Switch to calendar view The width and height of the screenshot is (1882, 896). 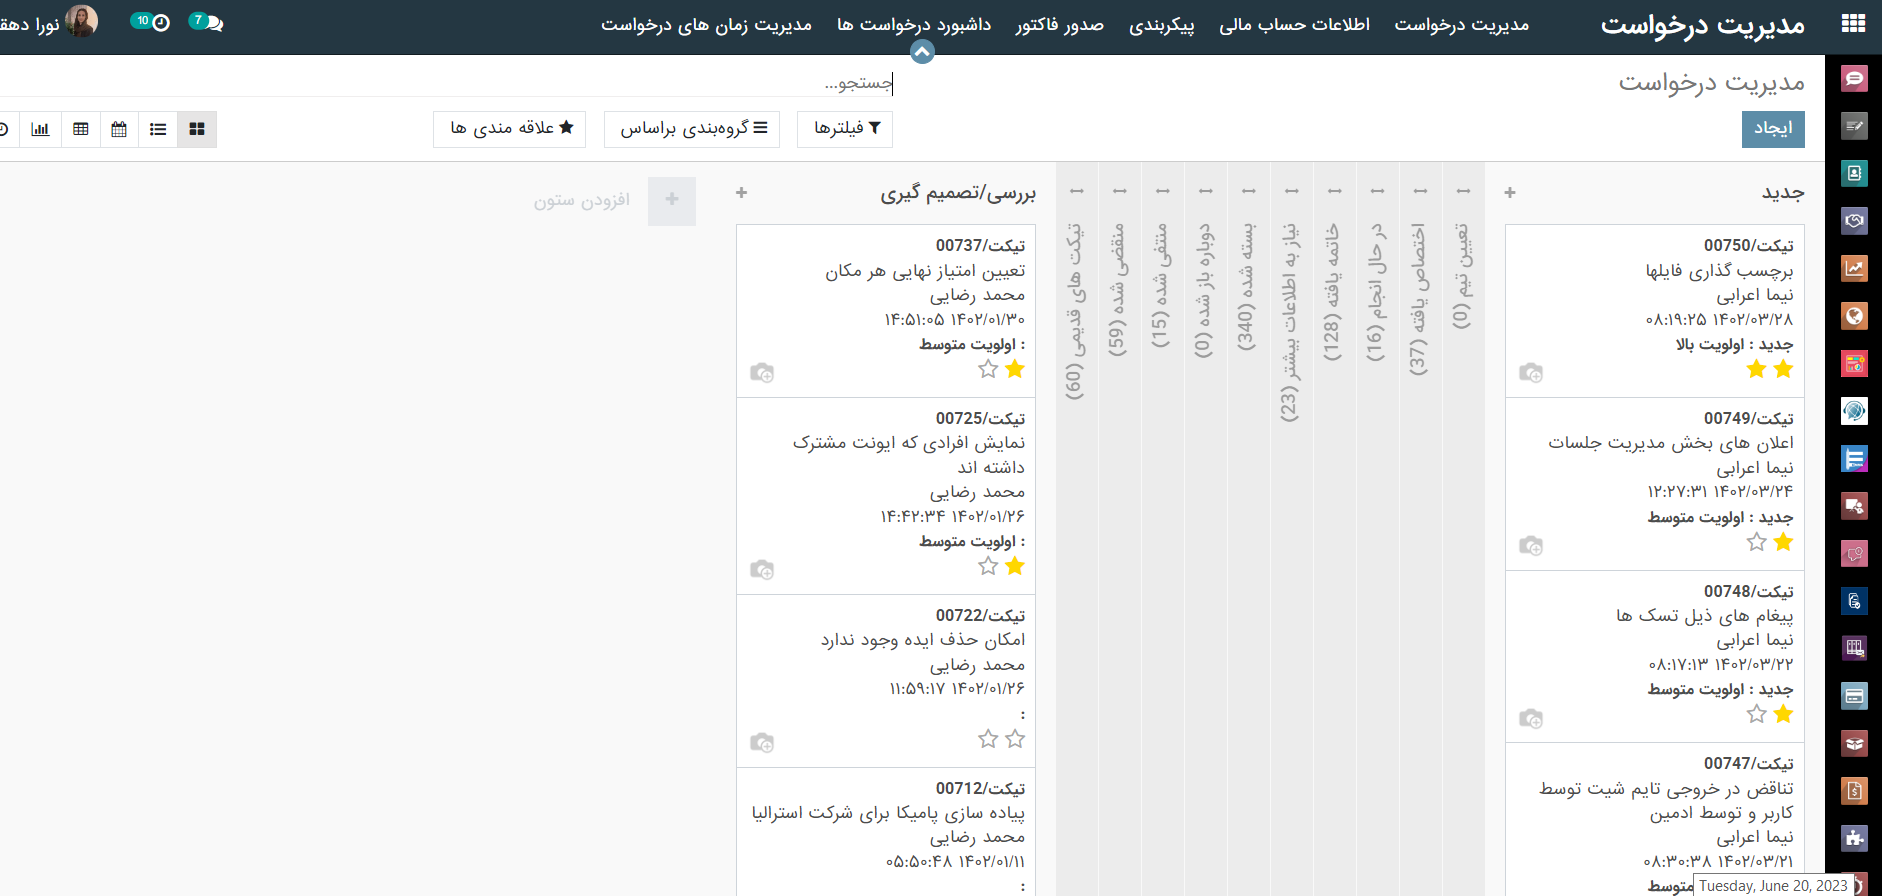[119, 129]
